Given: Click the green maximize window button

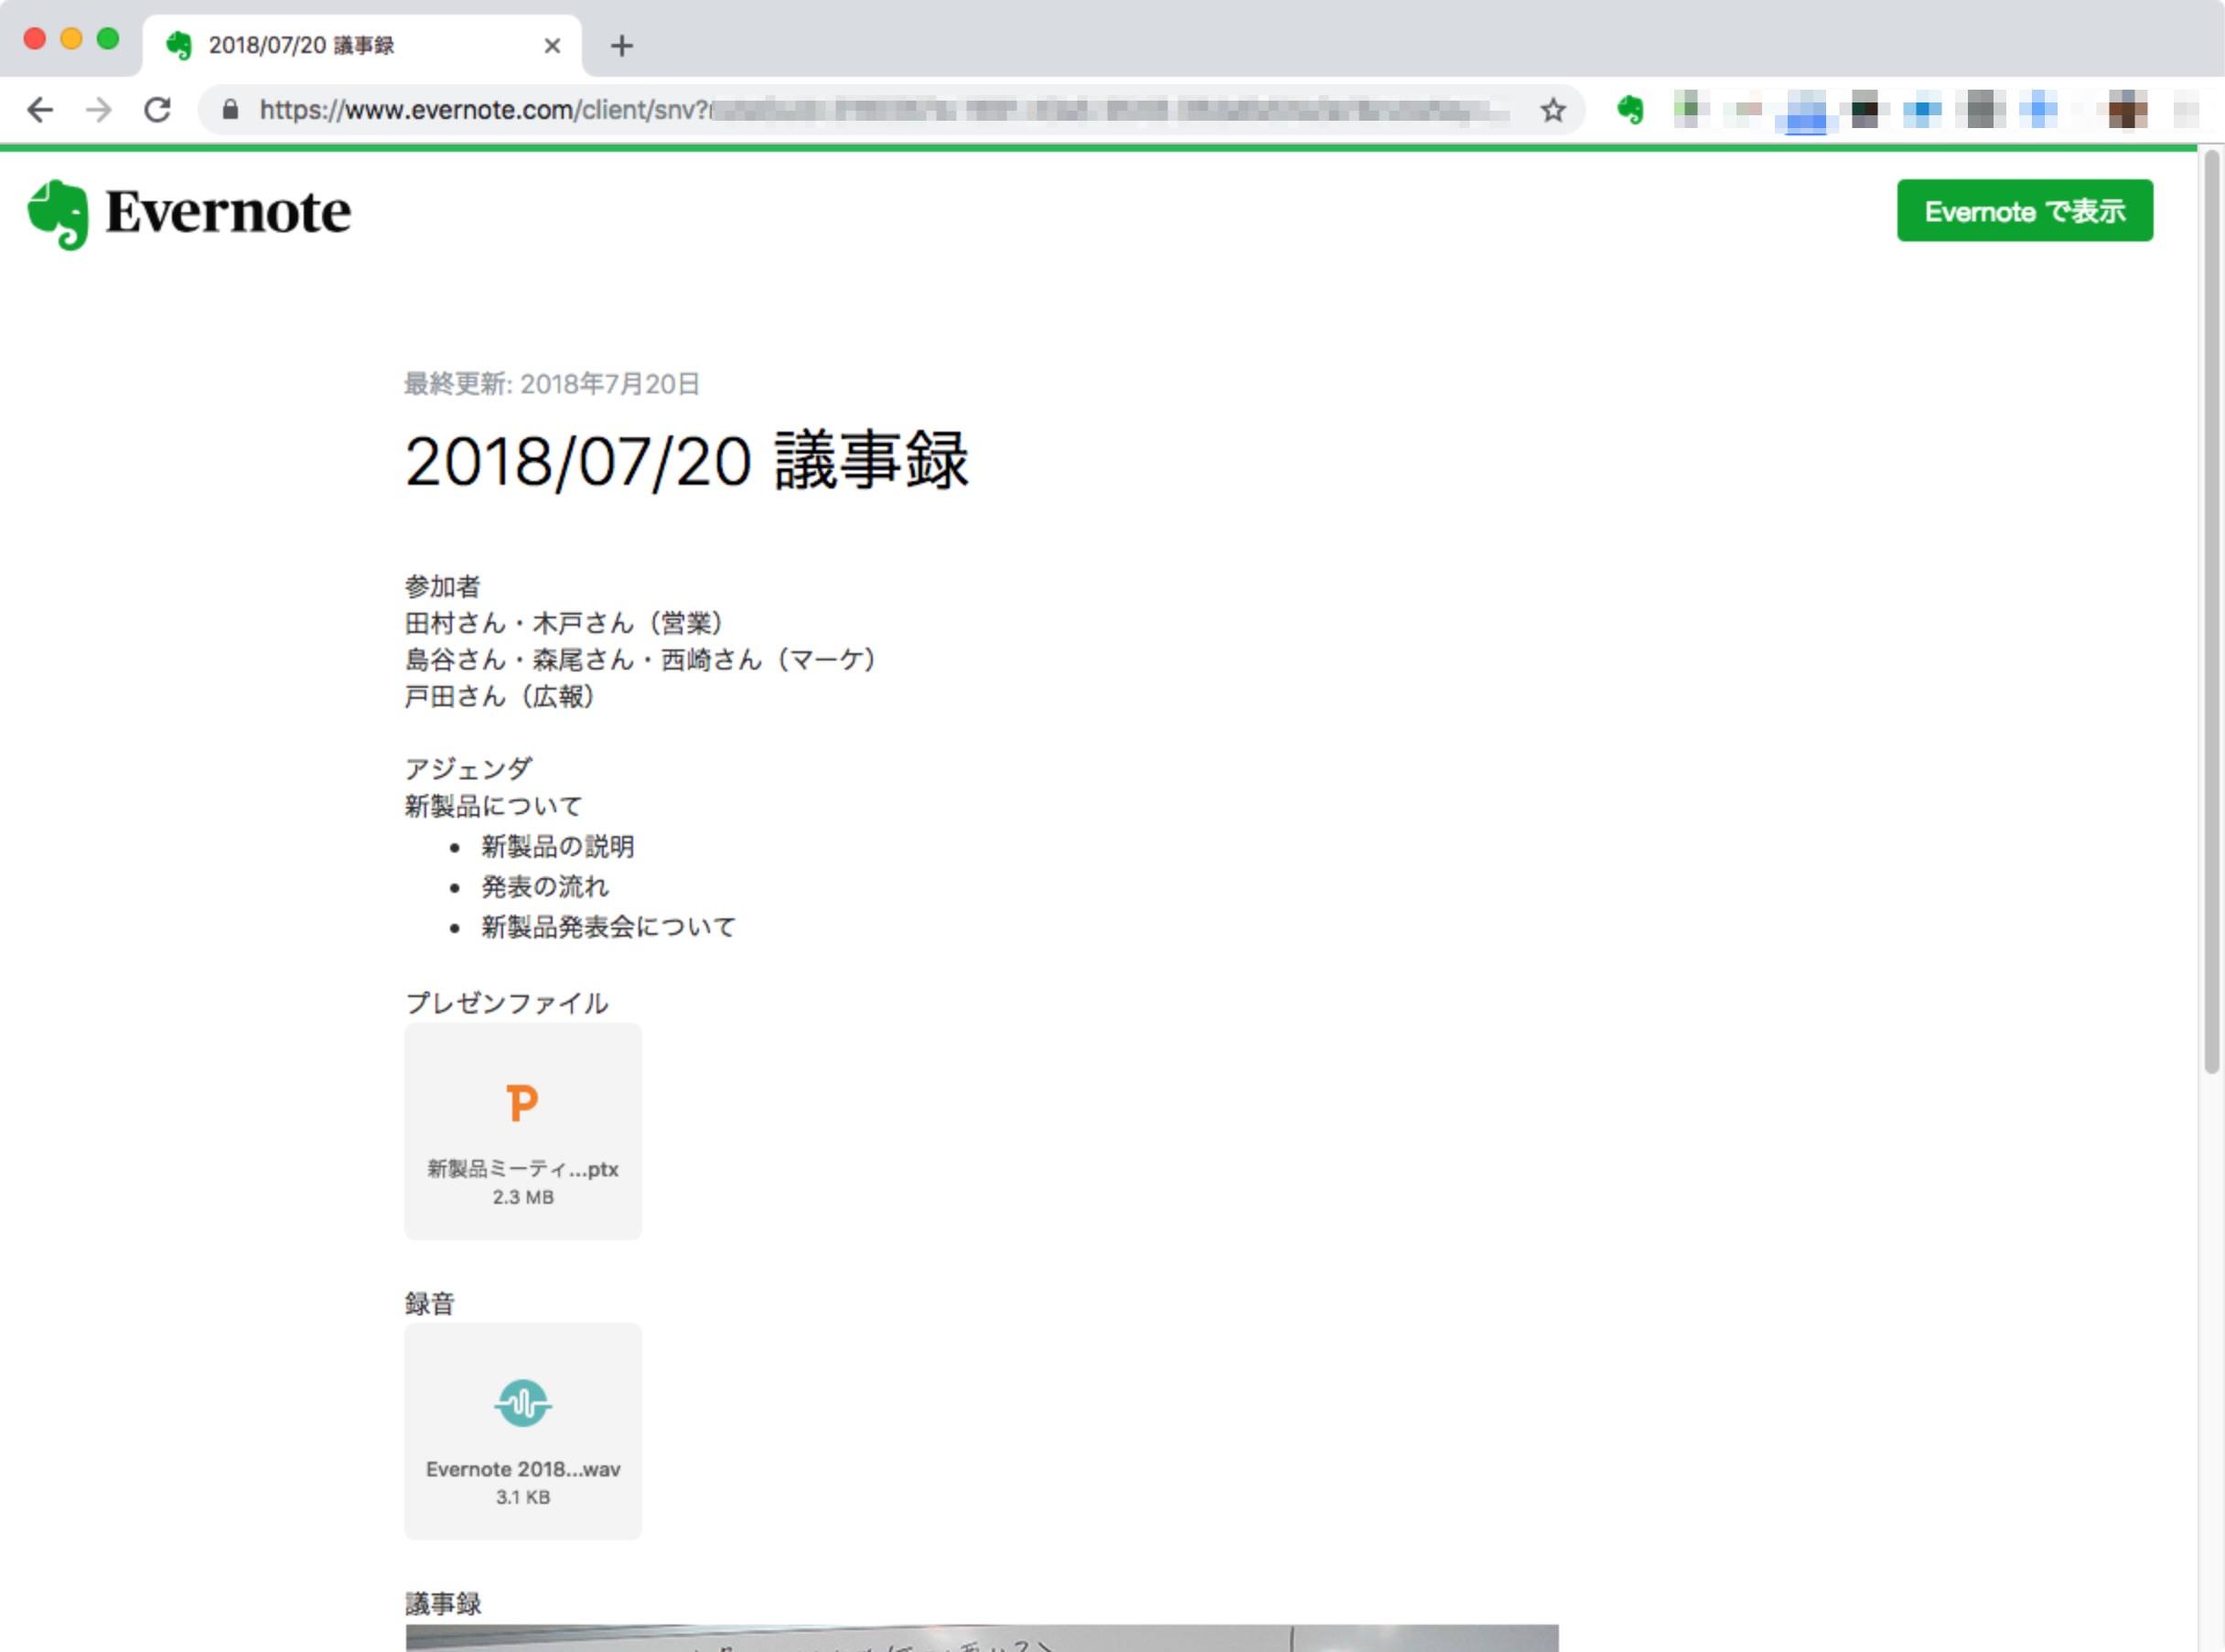Looking at the screenshot, I should coord(108,39).
